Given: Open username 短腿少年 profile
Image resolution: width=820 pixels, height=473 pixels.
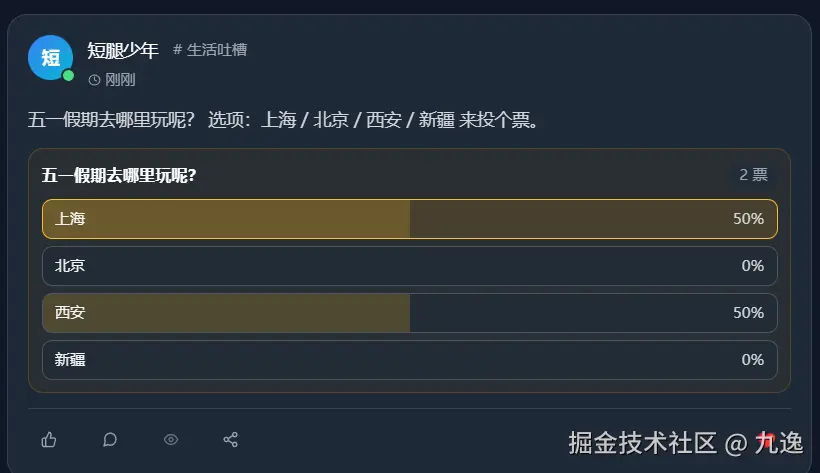Looking at the screenshot, I should point(123,51).
